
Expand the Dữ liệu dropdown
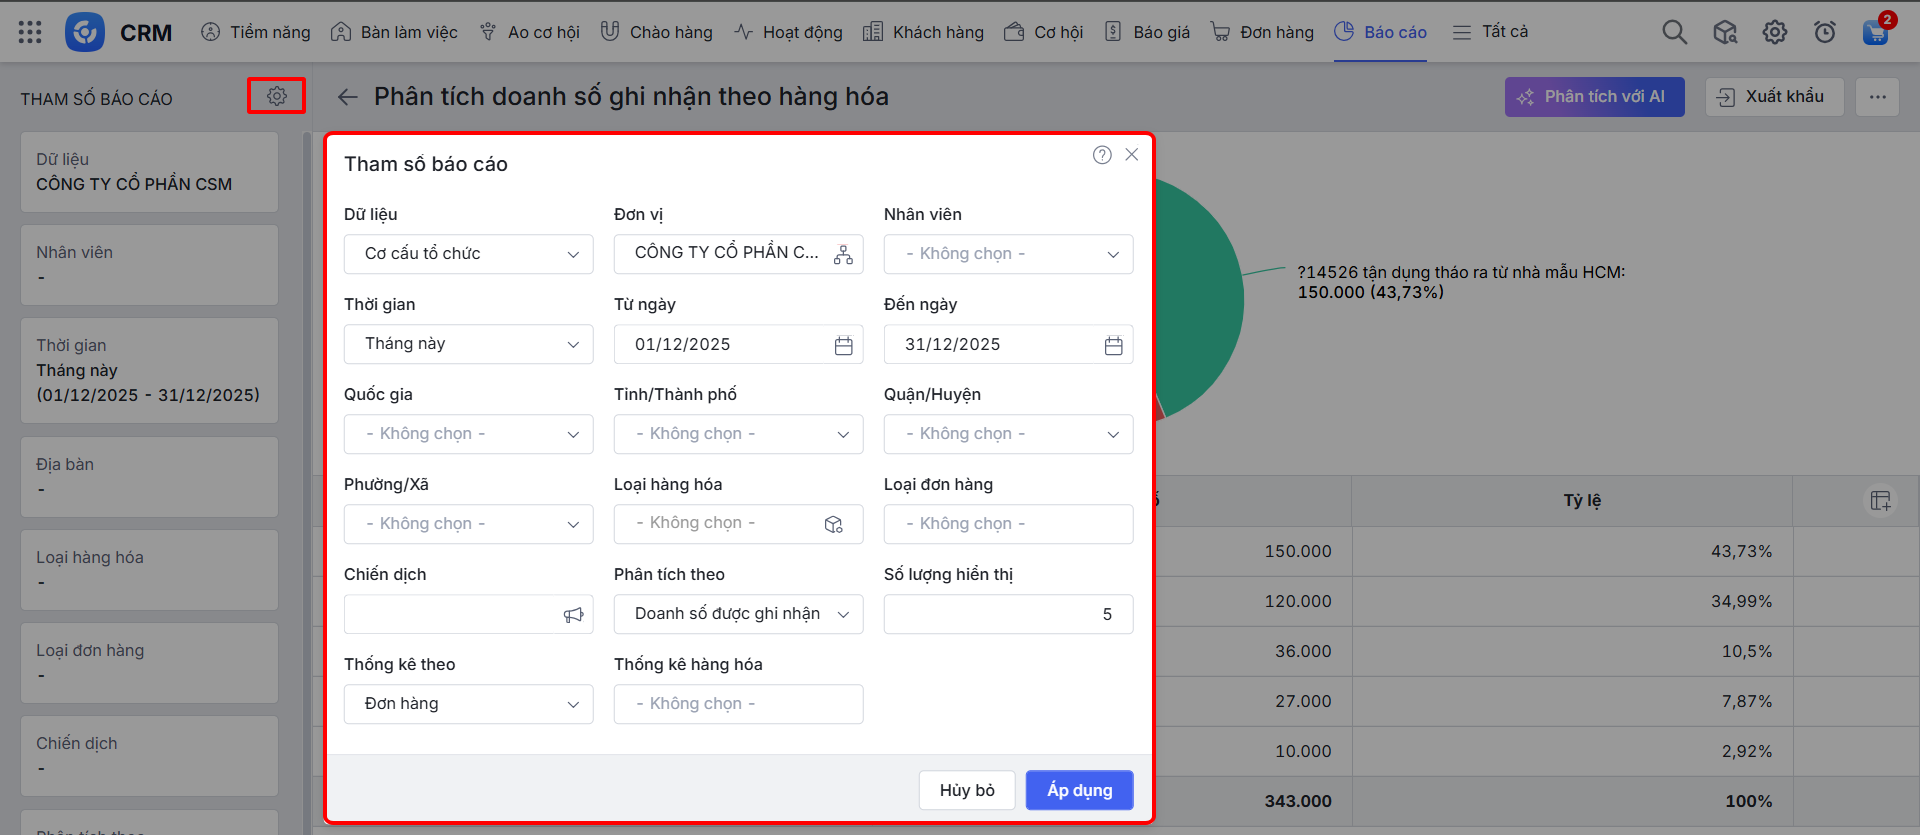(468, 254)
